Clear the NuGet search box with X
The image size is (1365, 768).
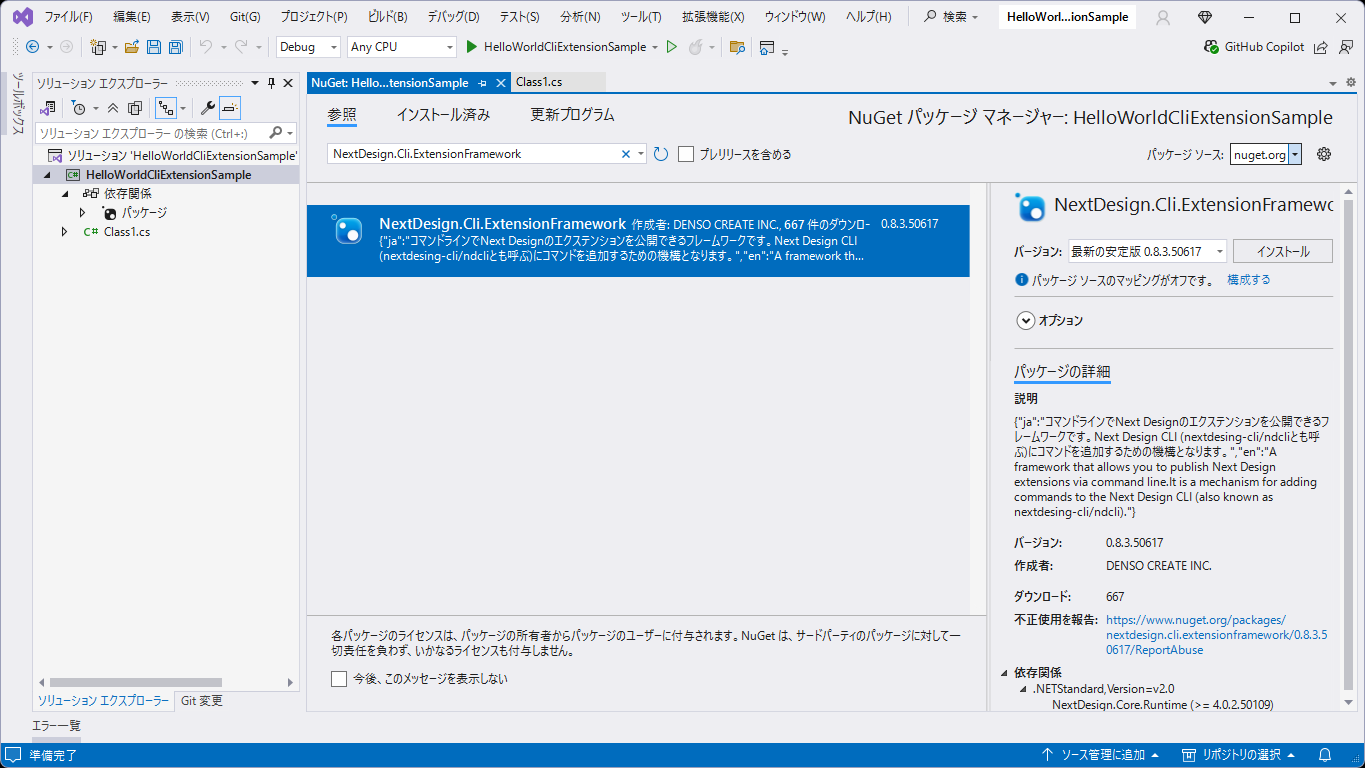click(x=626, y=154)
